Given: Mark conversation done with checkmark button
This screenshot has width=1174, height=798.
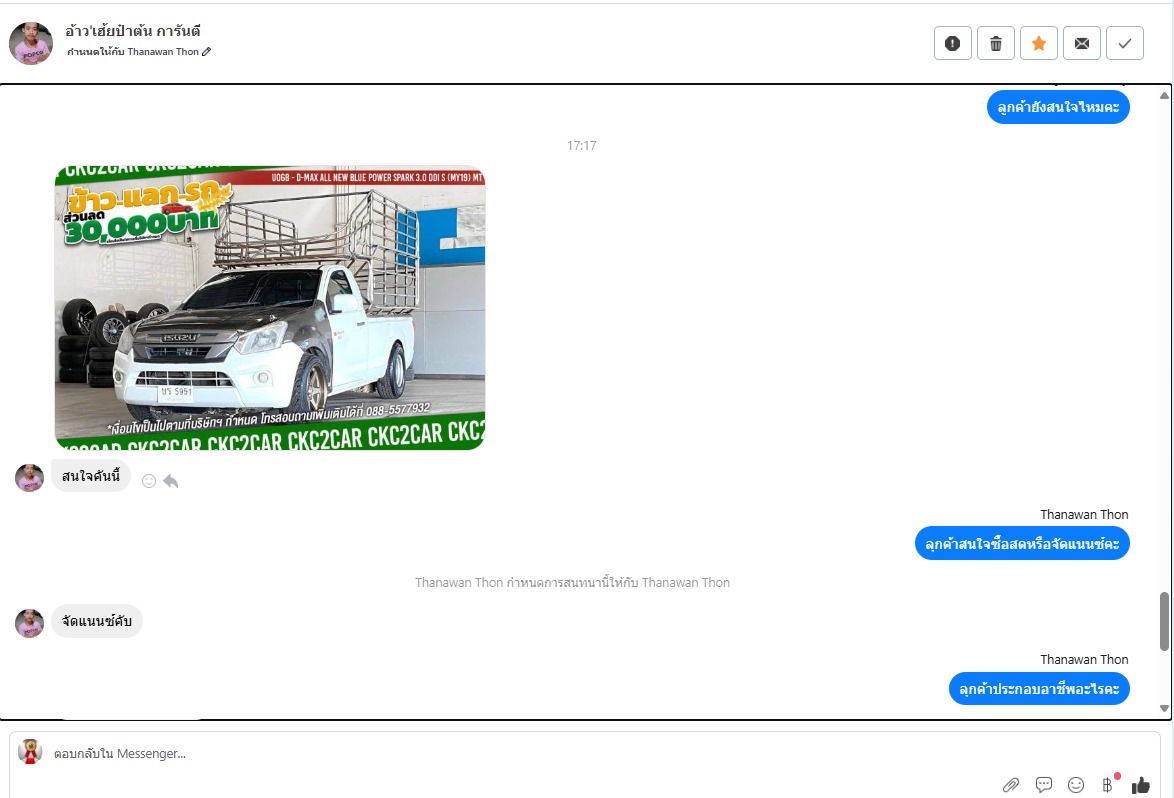Looking at the screenshot, I should pyautogui.click(x=1125, y=43).
